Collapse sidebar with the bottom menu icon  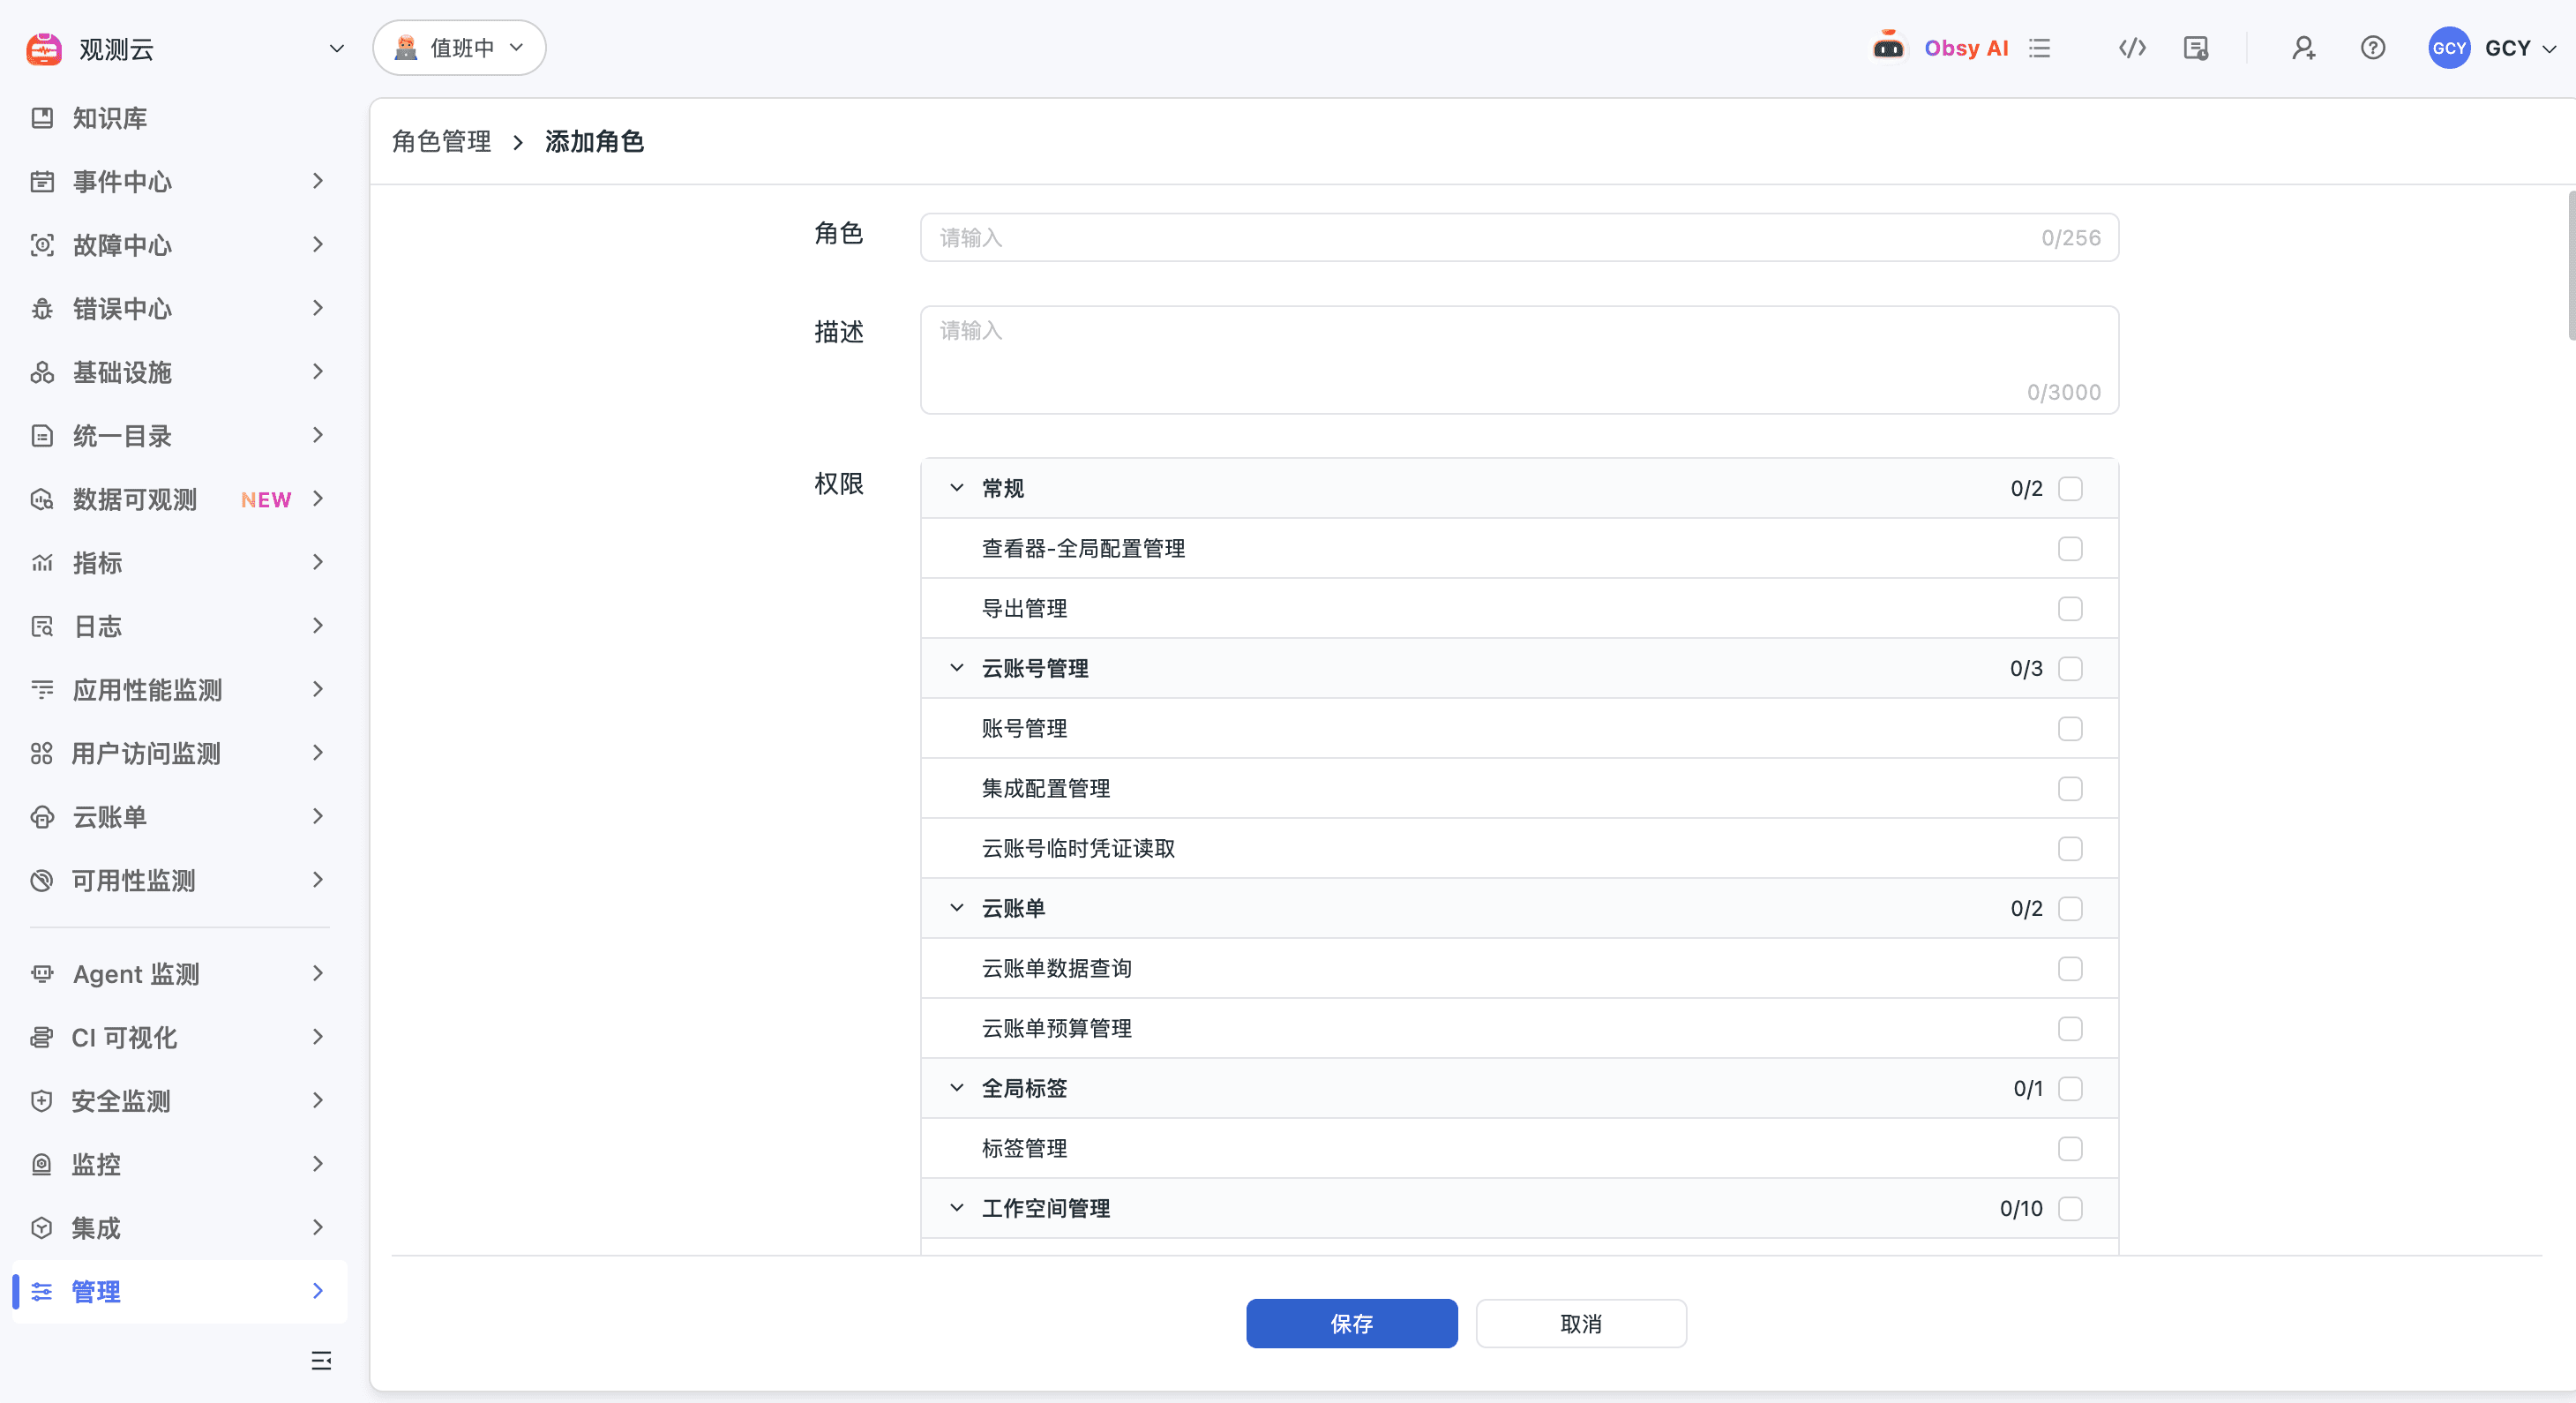[321, 1360]
